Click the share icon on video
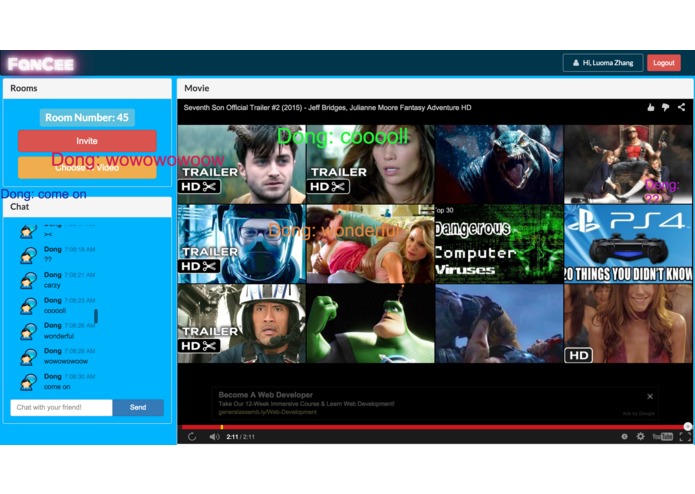 point(681,107)
